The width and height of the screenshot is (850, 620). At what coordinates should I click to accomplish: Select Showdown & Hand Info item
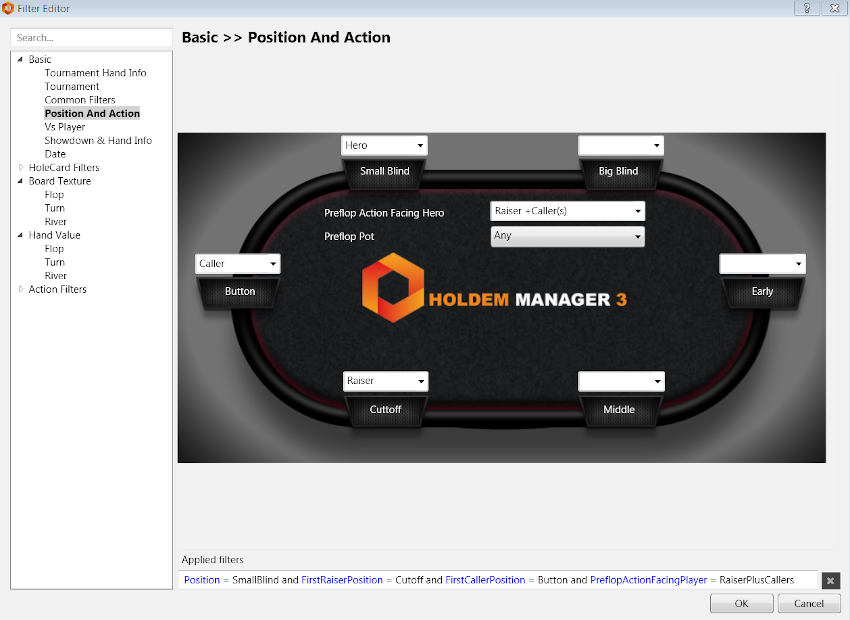click(98, 141)
